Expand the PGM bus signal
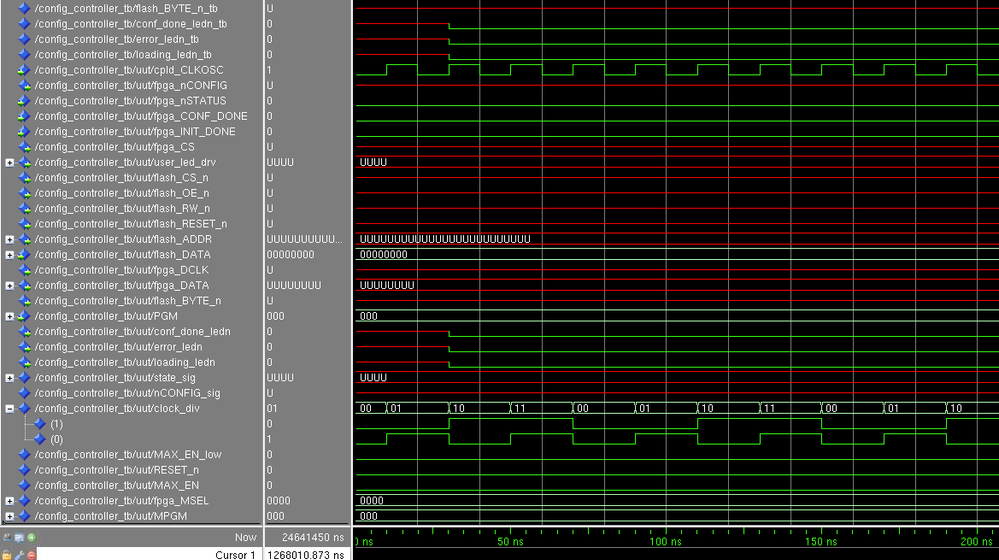The image size is (999, 560). click(10, 316)
